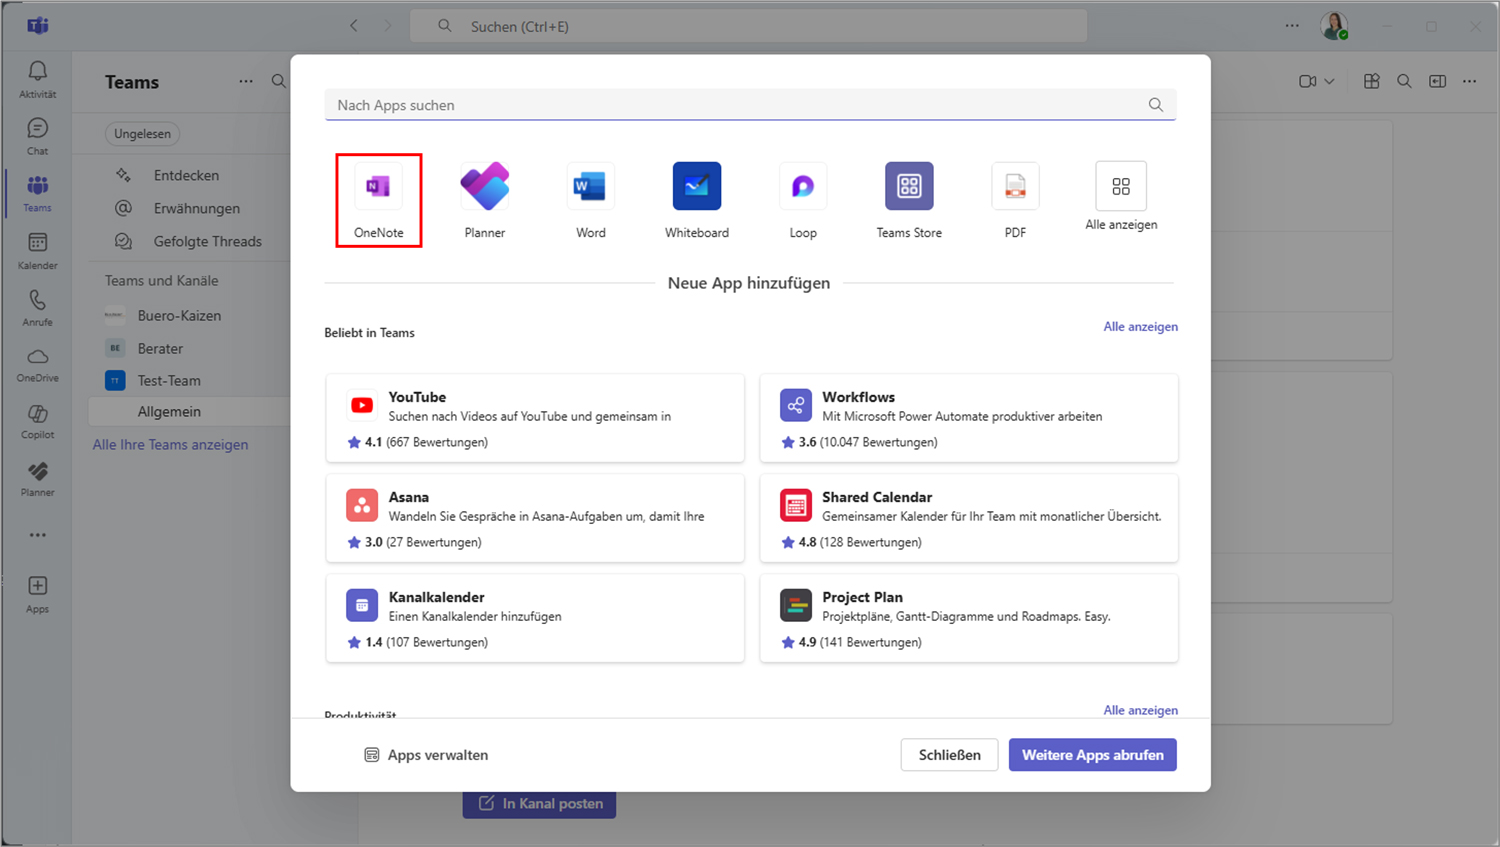Viewport: 1500px width, 847px height.
Task: Click Weitere Apps abrufen button
Action: [x=1092, y=755]
